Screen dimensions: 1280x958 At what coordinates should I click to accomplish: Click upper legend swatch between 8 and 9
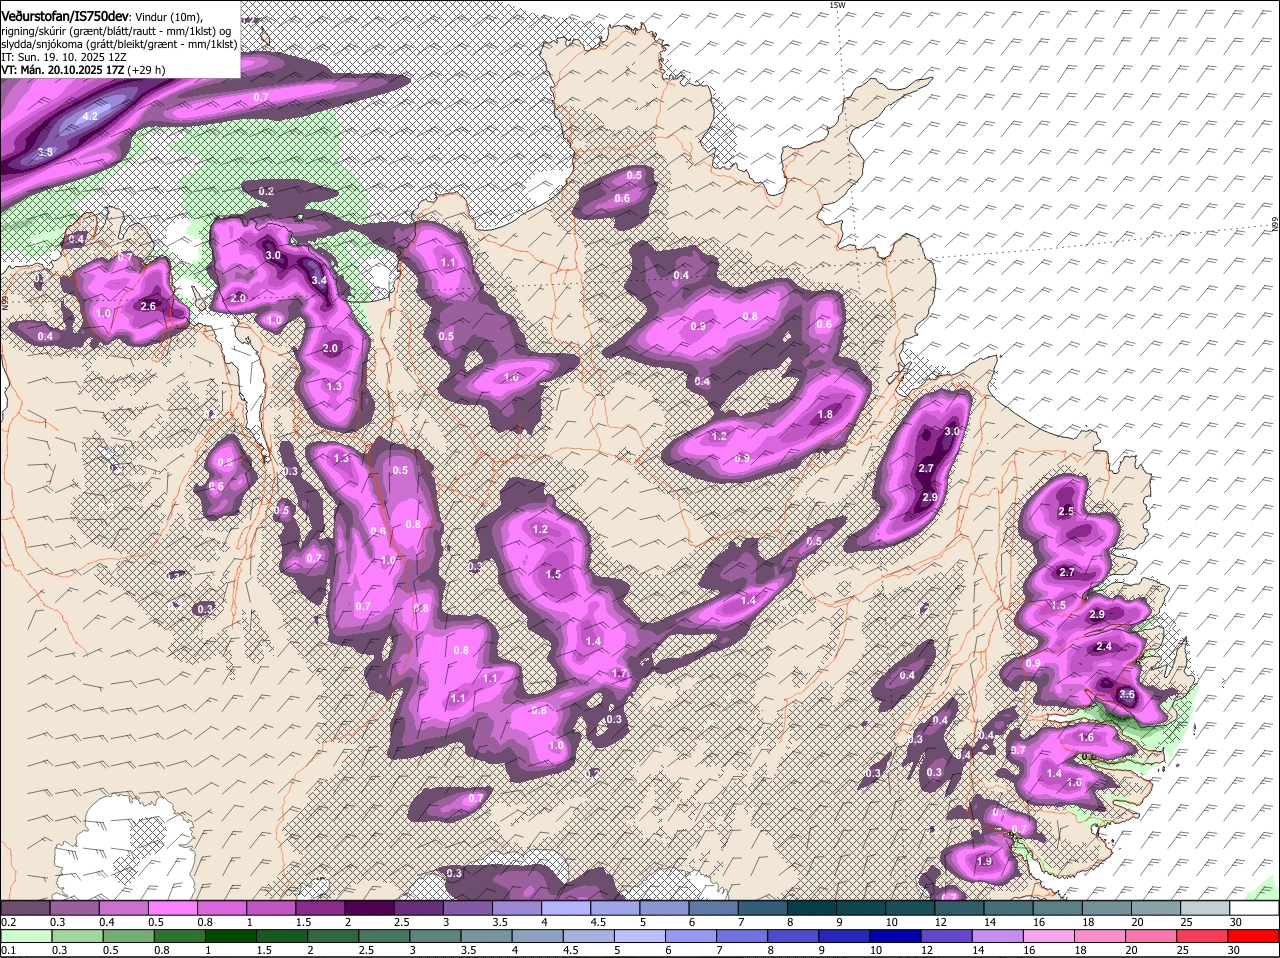coord(812,908)
